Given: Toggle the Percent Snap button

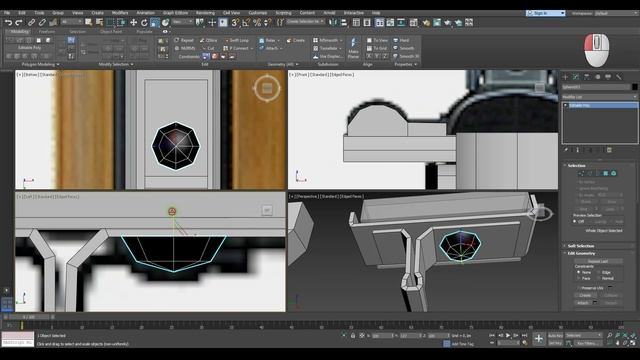Looking at the screenshot, I should [257, 23].
